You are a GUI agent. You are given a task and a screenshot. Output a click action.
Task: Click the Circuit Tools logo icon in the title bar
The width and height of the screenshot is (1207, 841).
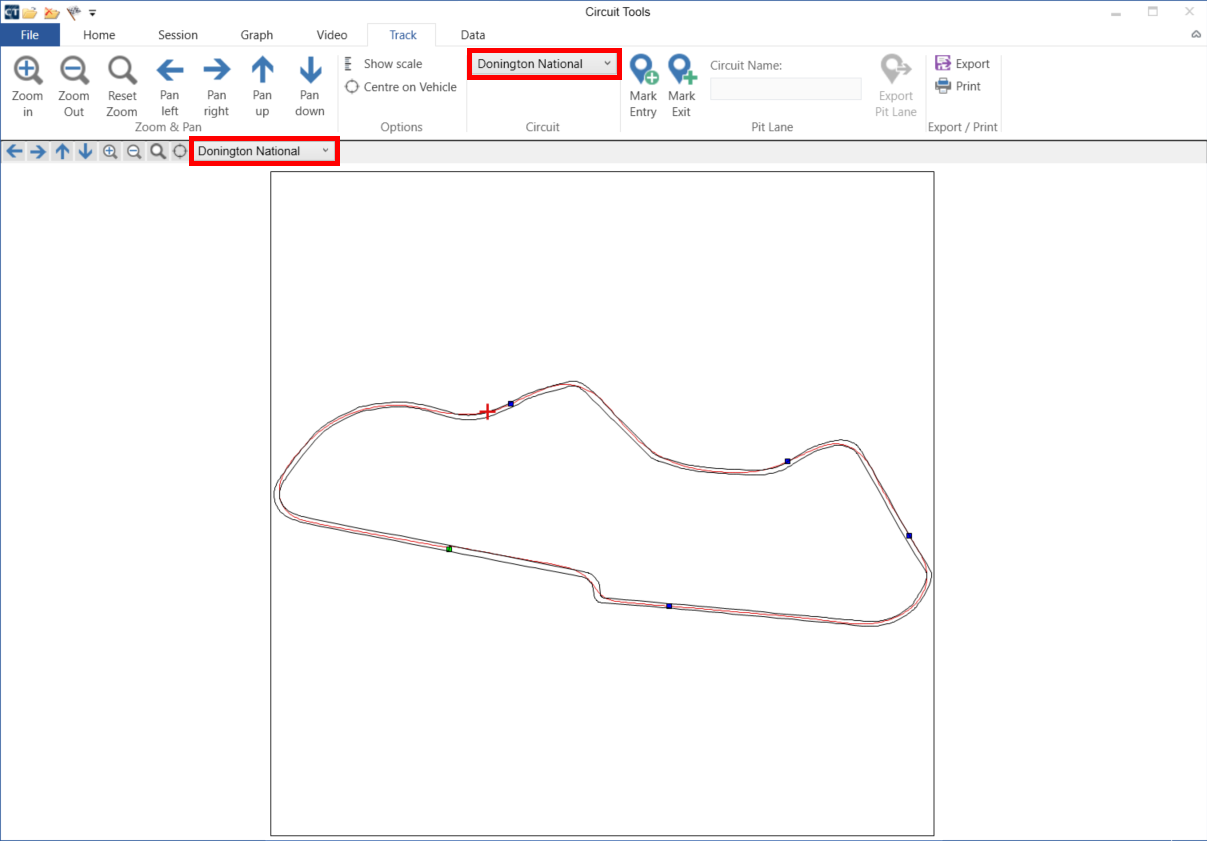point(11,12)
